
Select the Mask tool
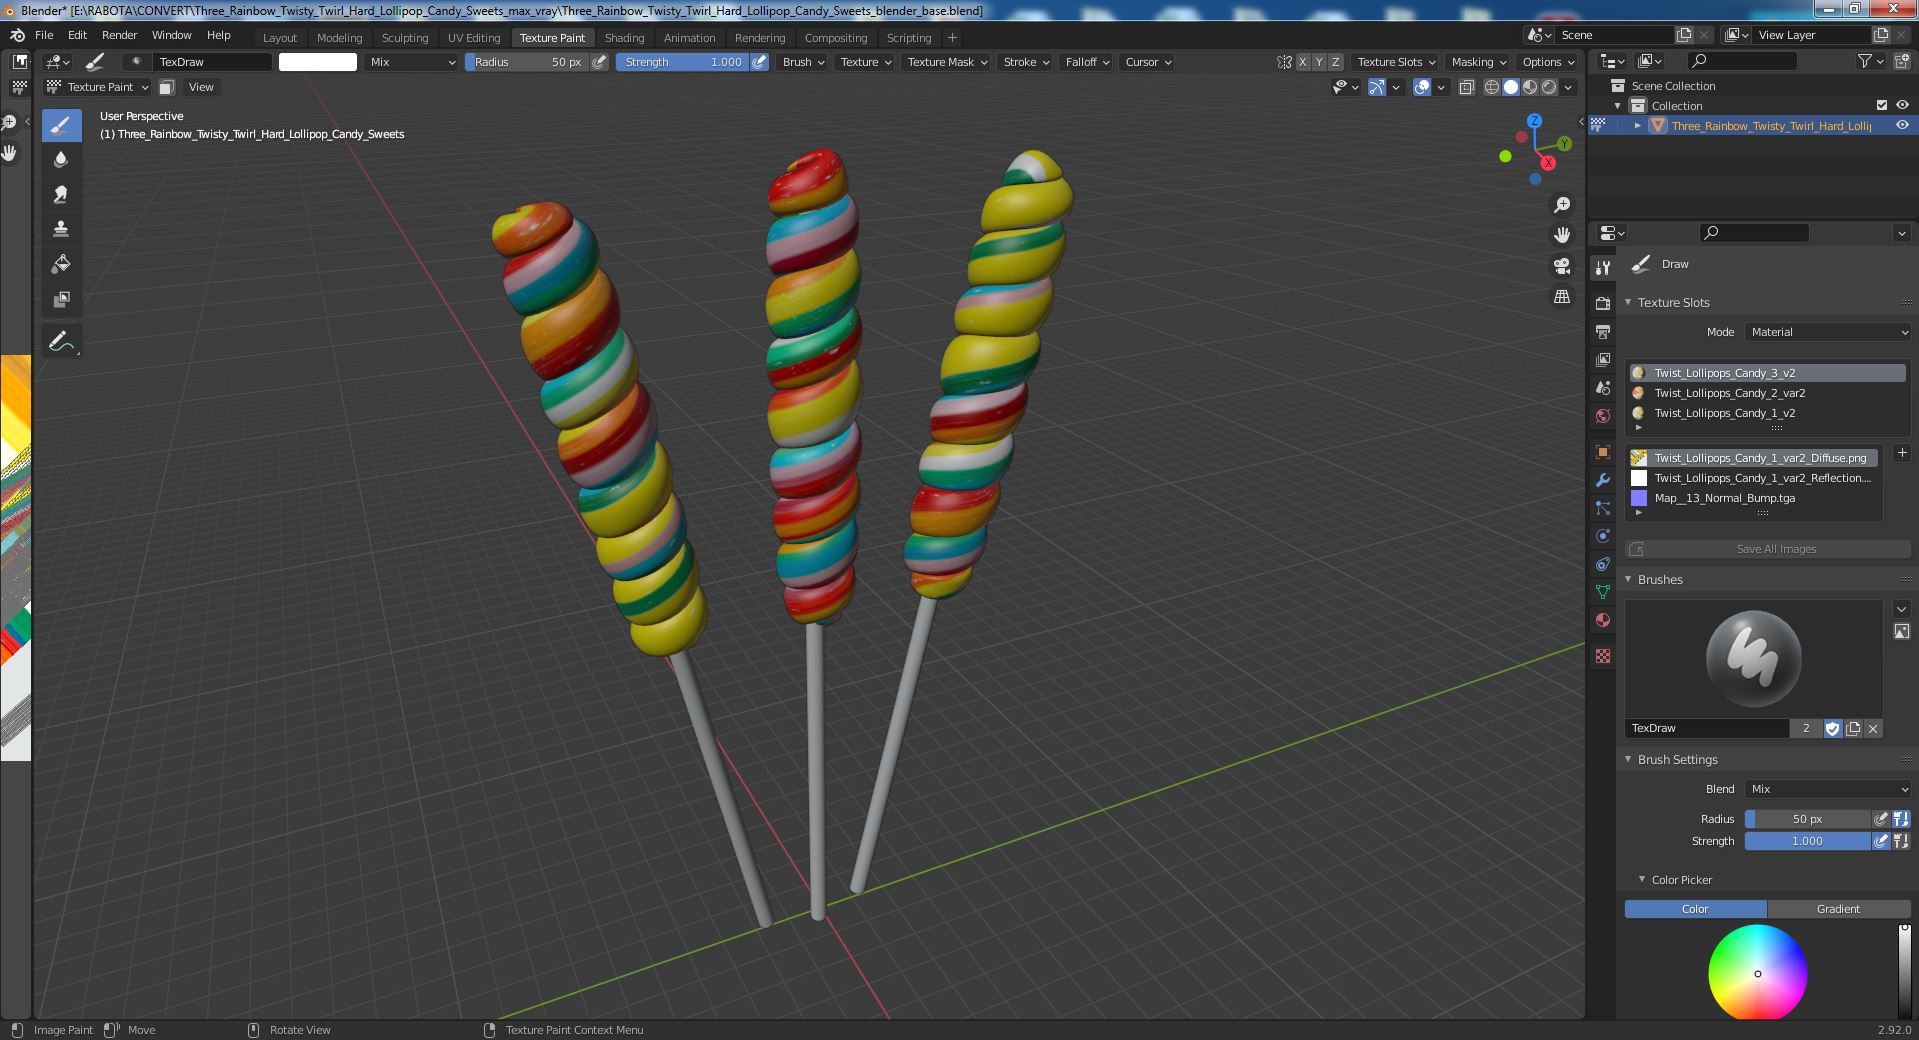click(61, 299)
